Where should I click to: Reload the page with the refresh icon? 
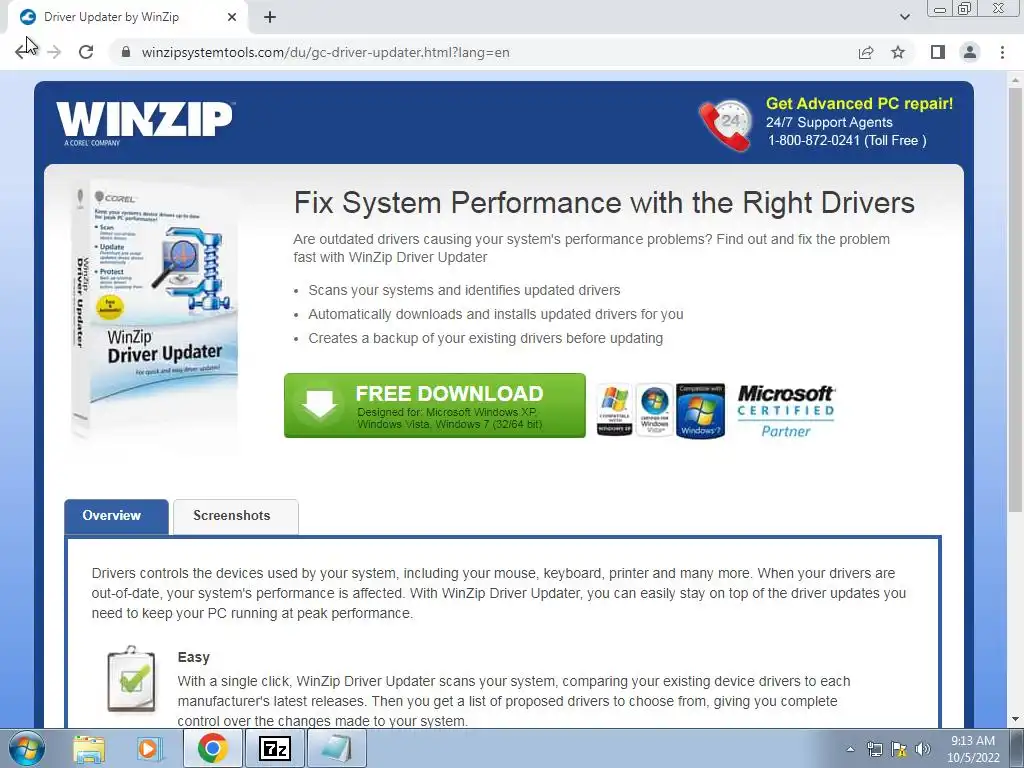[x=86, y=52]
